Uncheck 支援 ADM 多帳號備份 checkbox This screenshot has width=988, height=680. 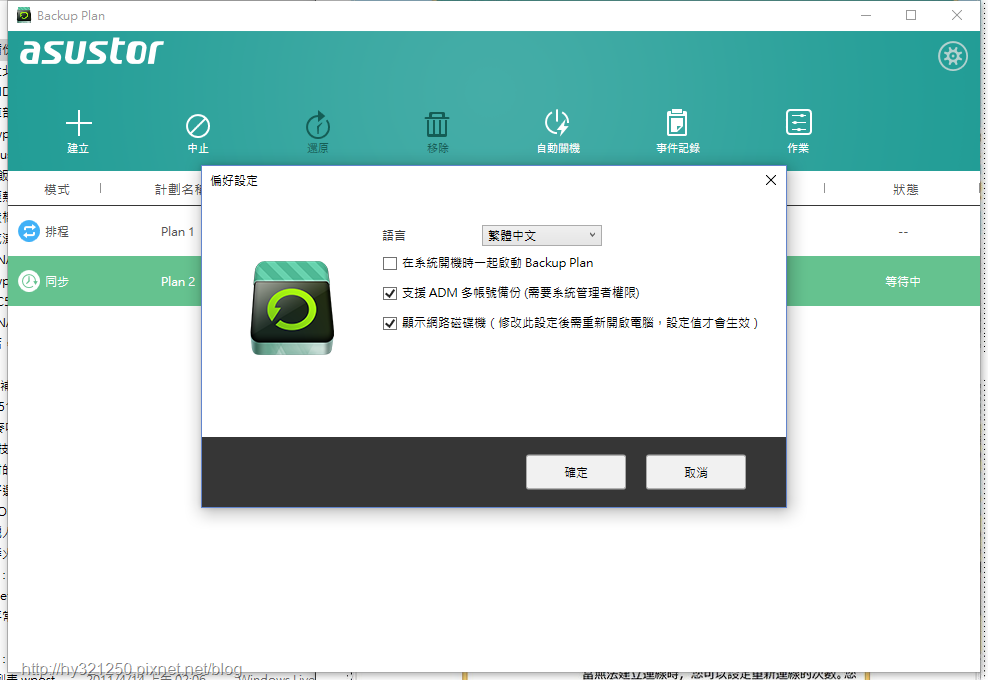[390, 293]
